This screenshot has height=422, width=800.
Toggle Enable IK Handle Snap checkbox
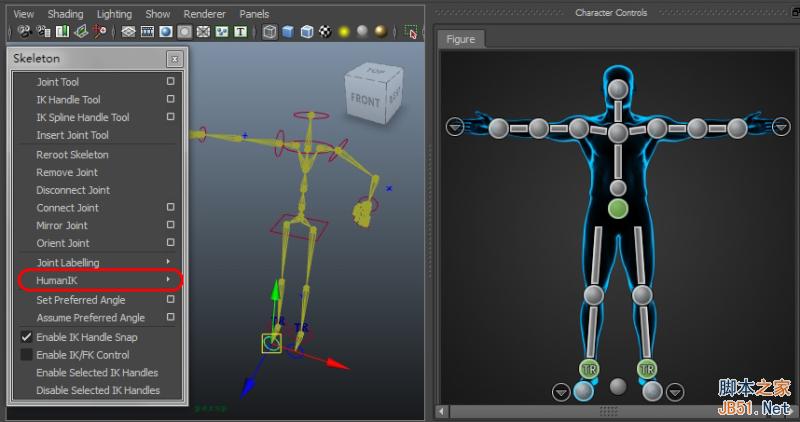click(27, 337)
